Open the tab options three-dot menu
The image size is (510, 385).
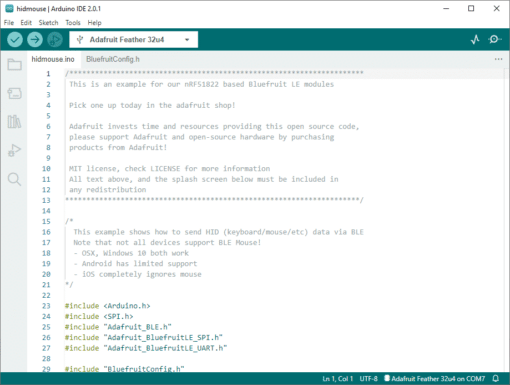pos(498,59)
